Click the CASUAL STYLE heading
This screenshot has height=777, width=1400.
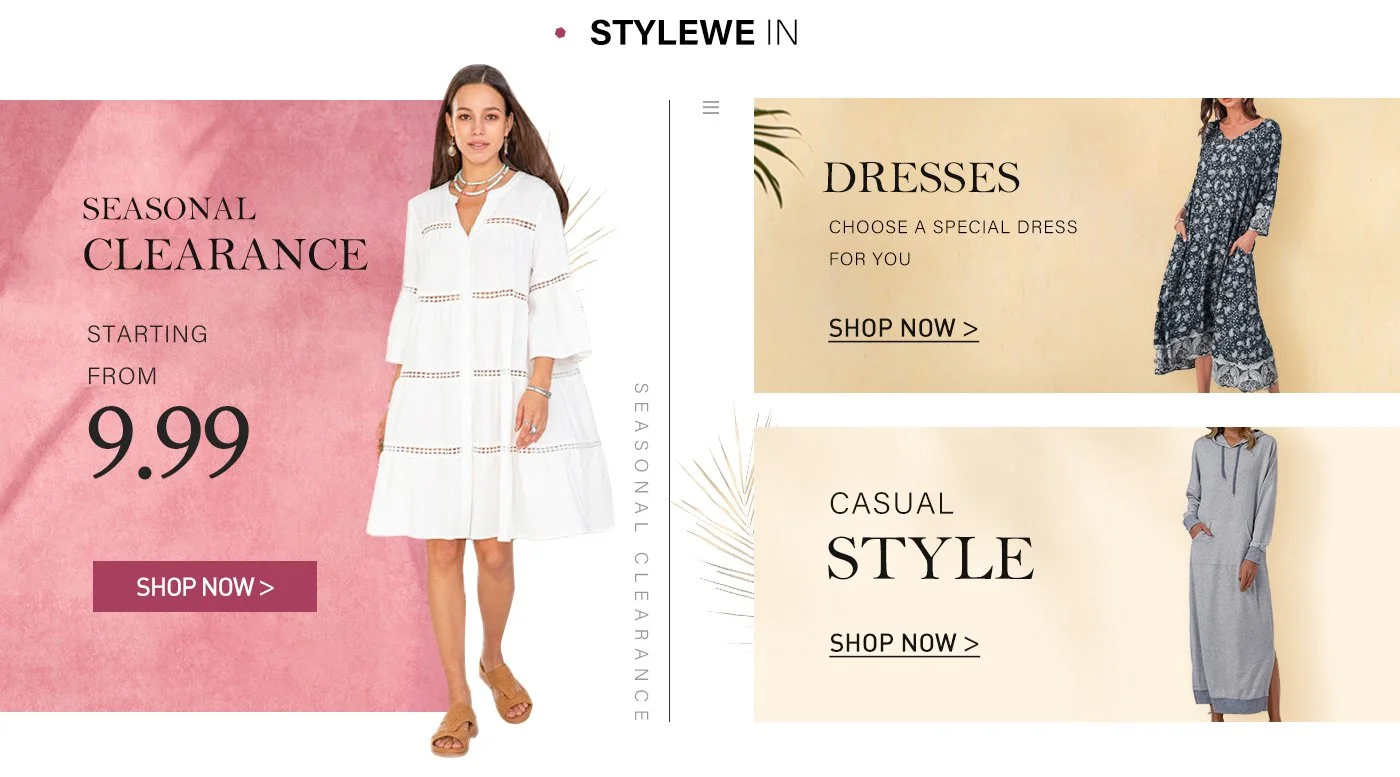(930, 536)
